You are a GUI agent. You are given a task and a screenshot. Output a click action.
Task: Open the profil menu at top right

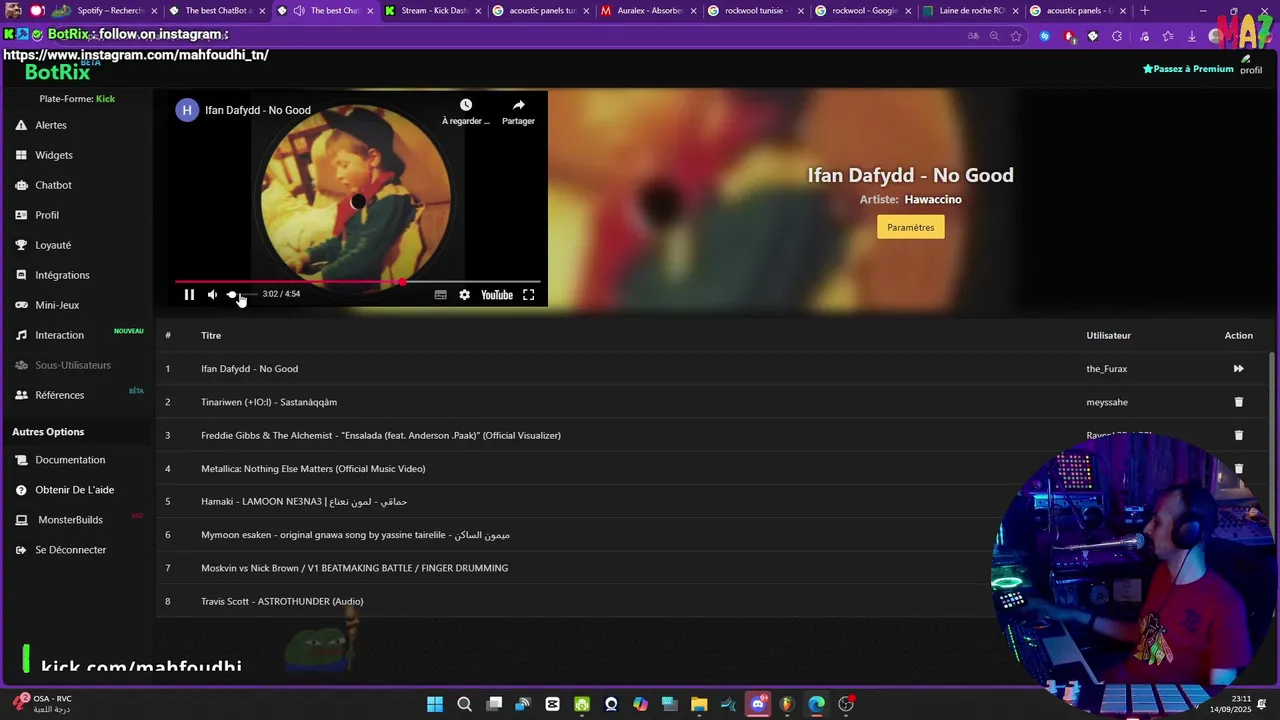(1250, 65)
